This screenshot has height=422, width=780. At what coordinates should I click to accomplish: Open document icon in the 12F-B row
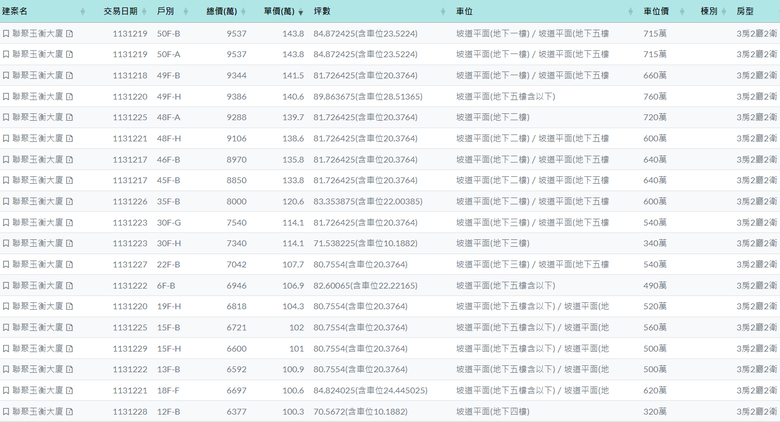(70, 412)
